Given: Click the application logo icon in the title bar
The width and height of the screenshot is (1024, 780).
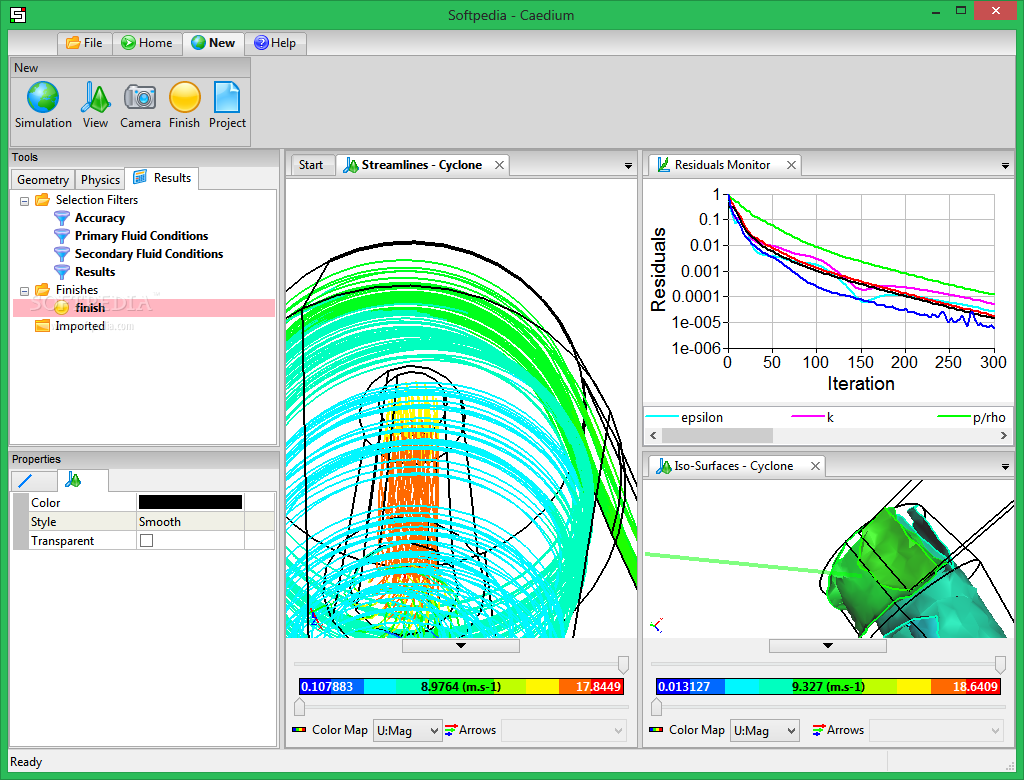Looking at the screenshot, I should 18,14.
